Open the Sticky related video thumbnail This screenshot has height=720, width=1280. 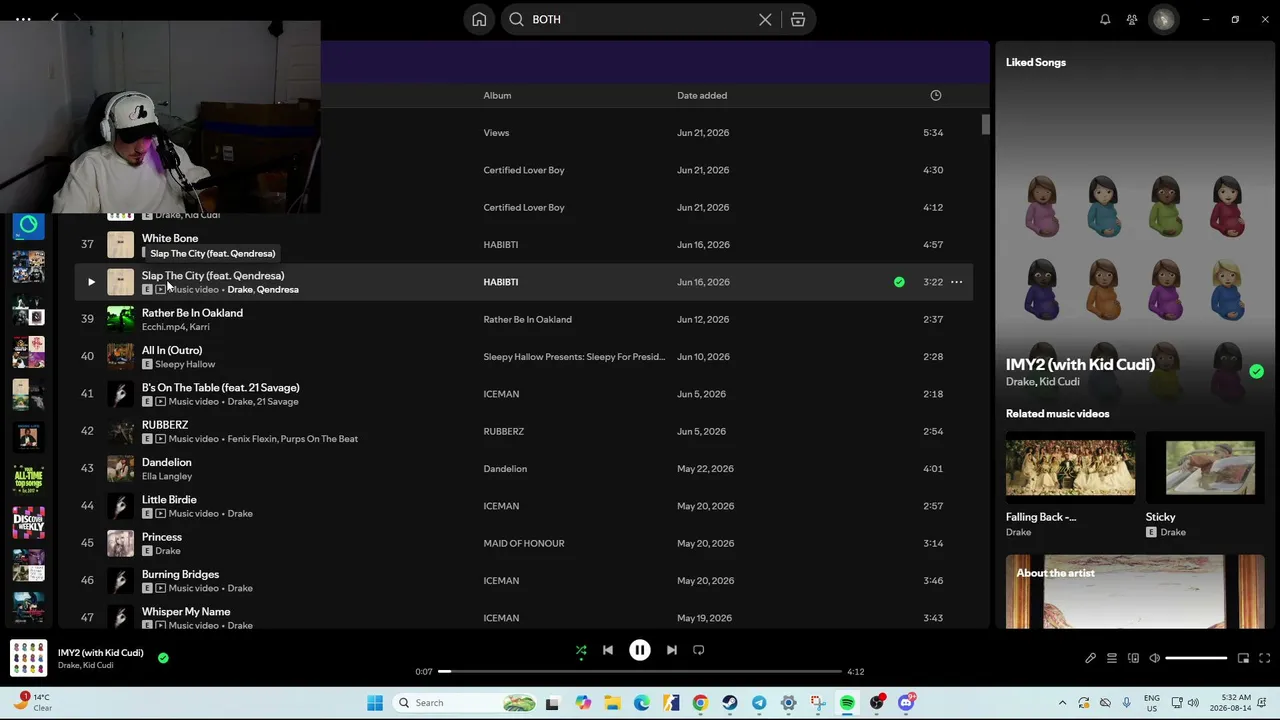click(1209, 468)
